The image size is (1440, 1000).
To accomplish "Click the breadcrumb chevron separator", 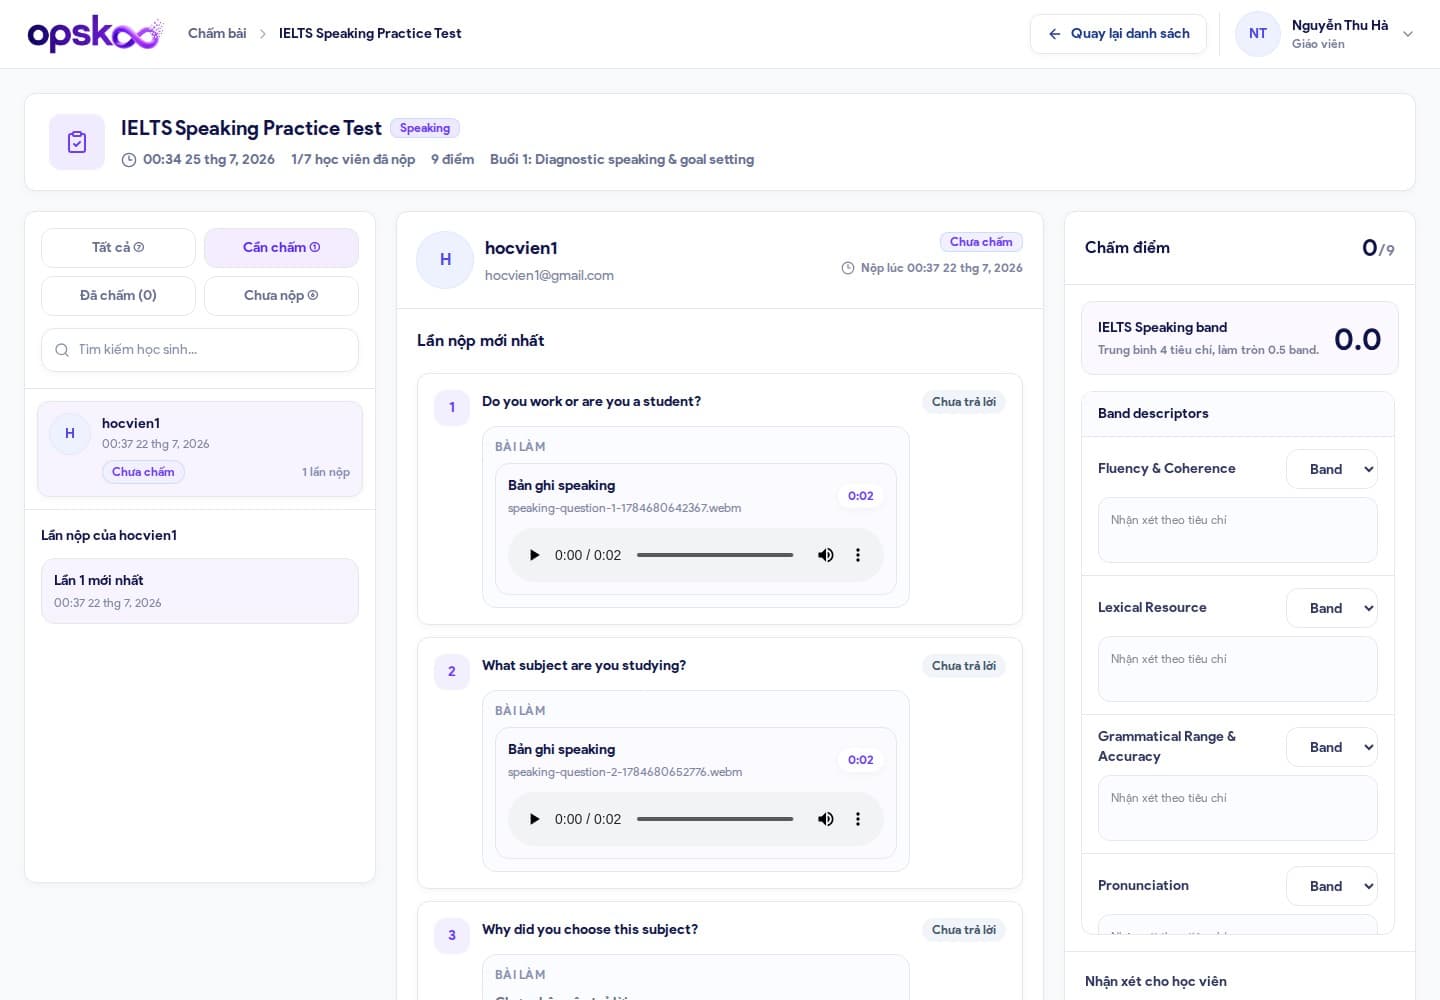I will point(263,34).
